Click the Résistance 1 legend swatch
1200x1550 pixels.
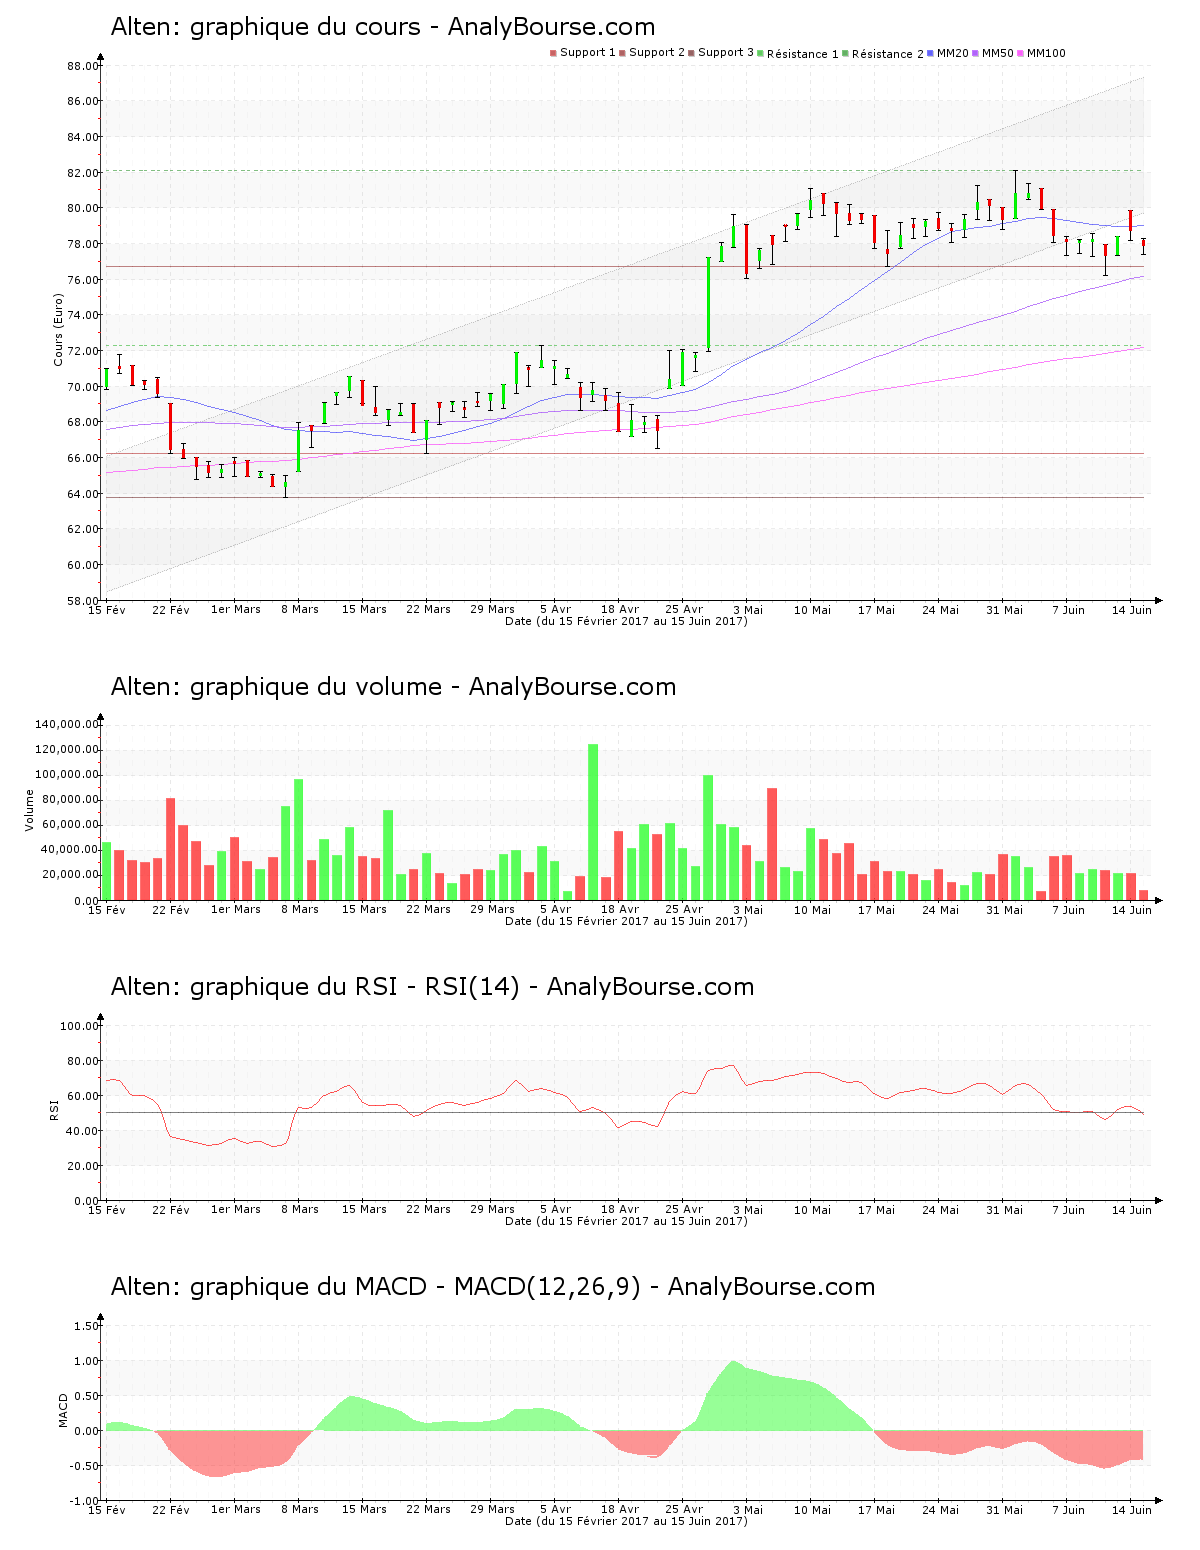click(x=761, y=53)
